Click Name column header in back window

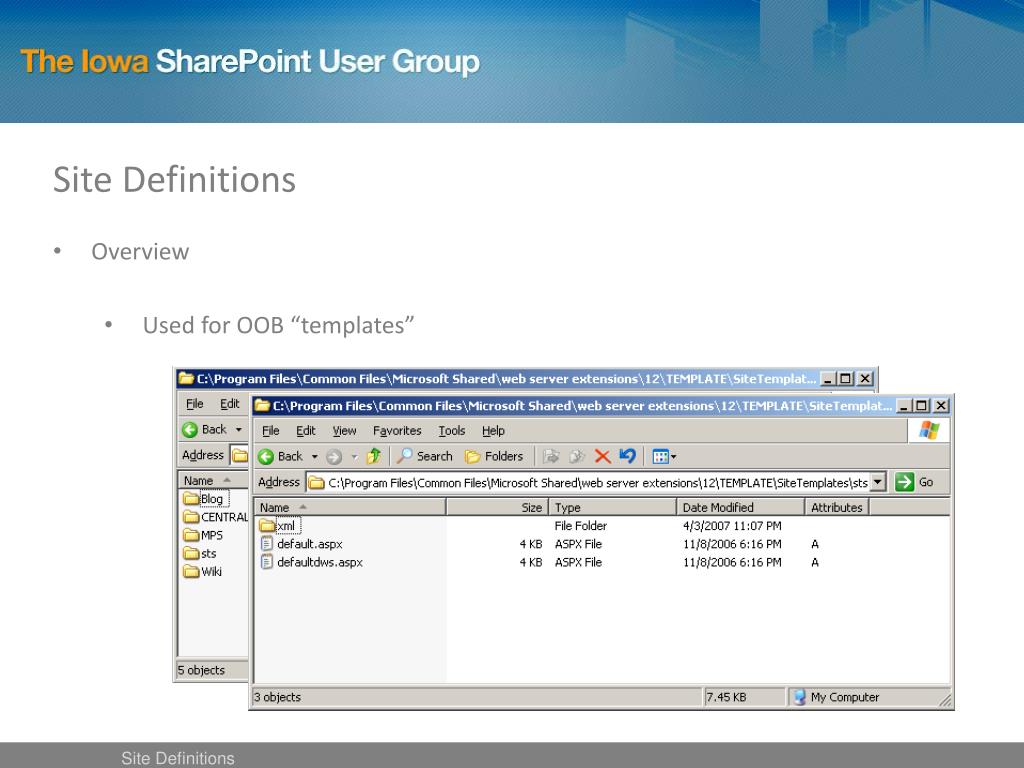213,481
